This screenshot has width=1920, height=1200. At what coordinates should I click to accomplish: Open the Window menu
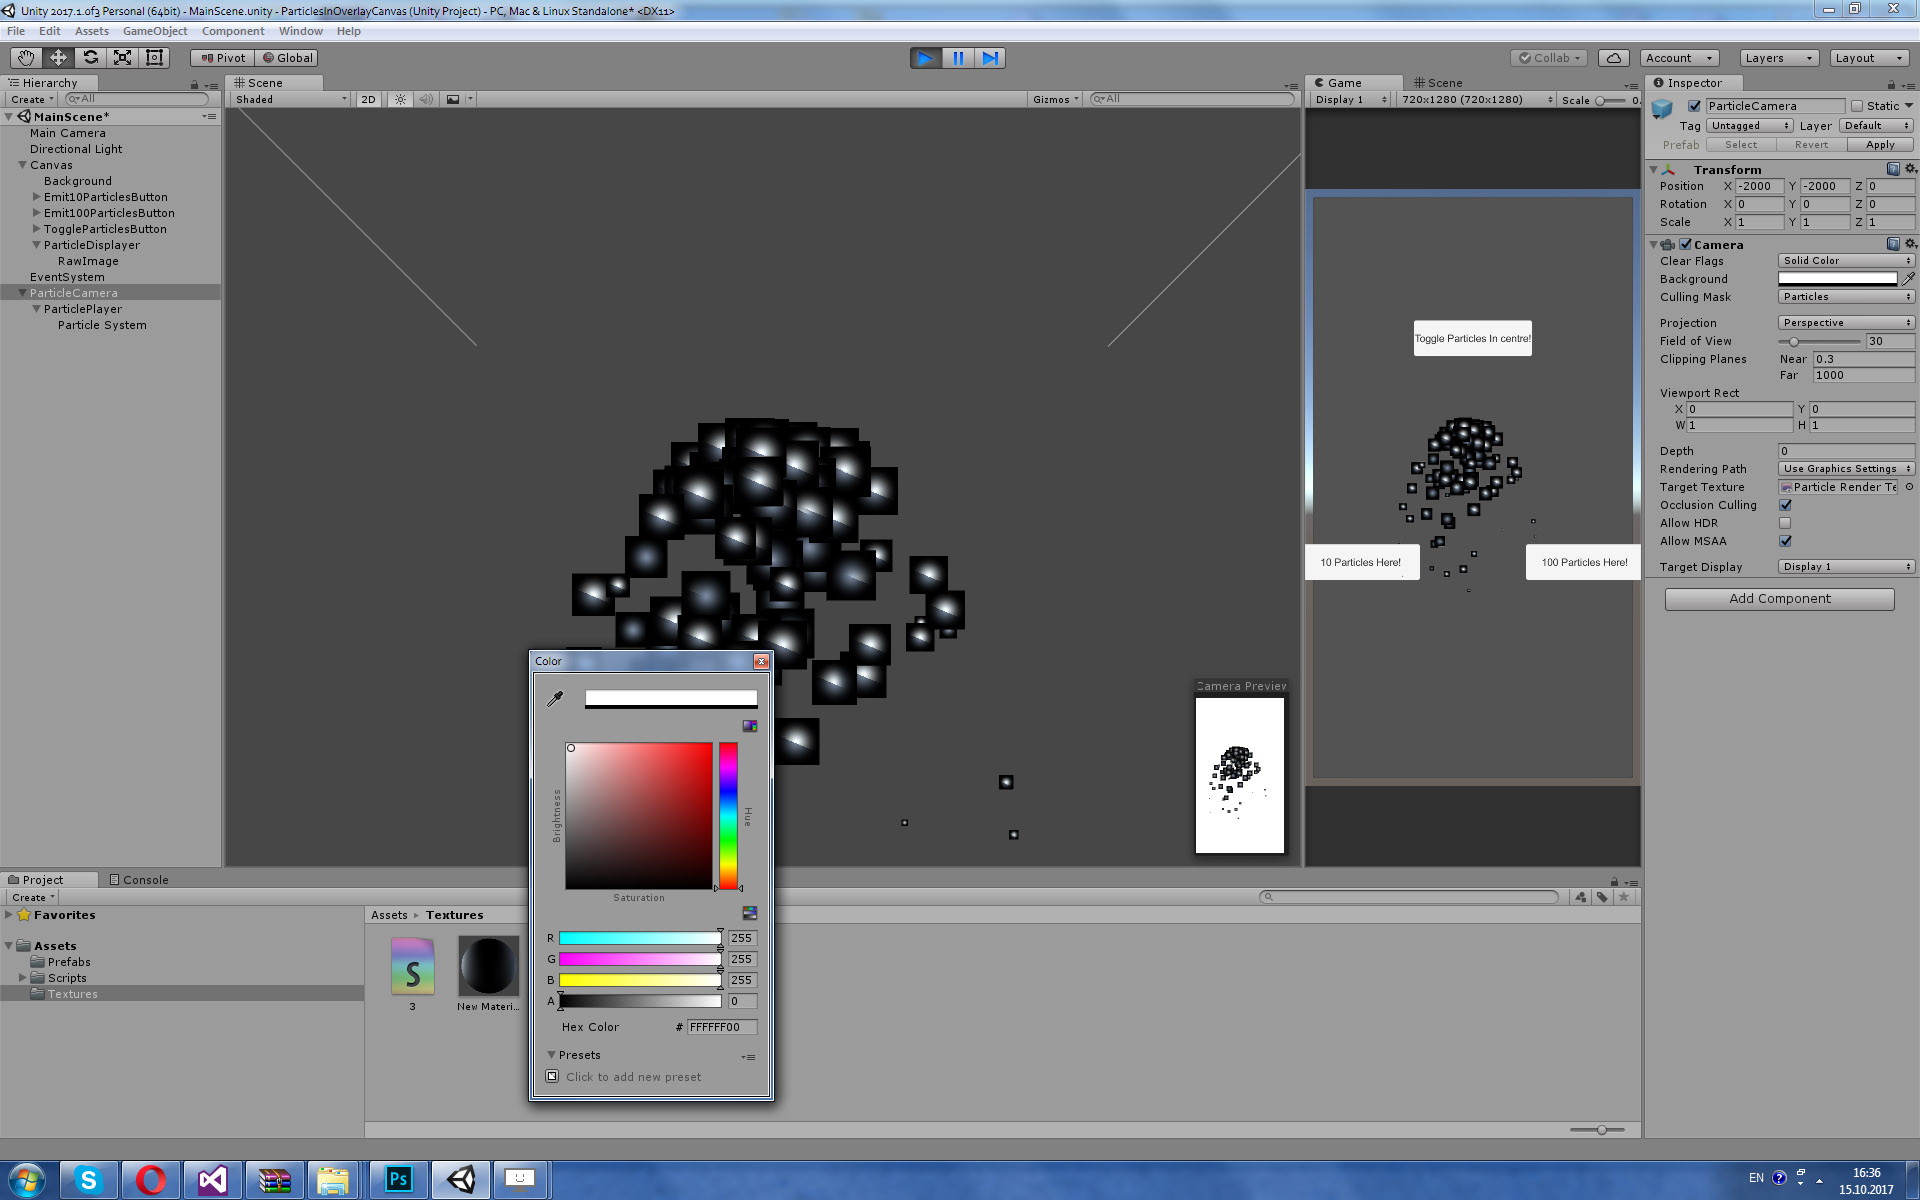(x=300, y=31)
